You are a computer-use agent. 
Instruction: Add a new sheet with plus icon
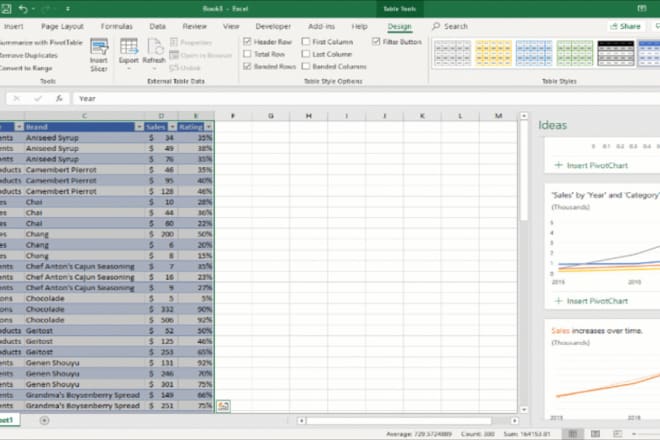tap(44, 420)
